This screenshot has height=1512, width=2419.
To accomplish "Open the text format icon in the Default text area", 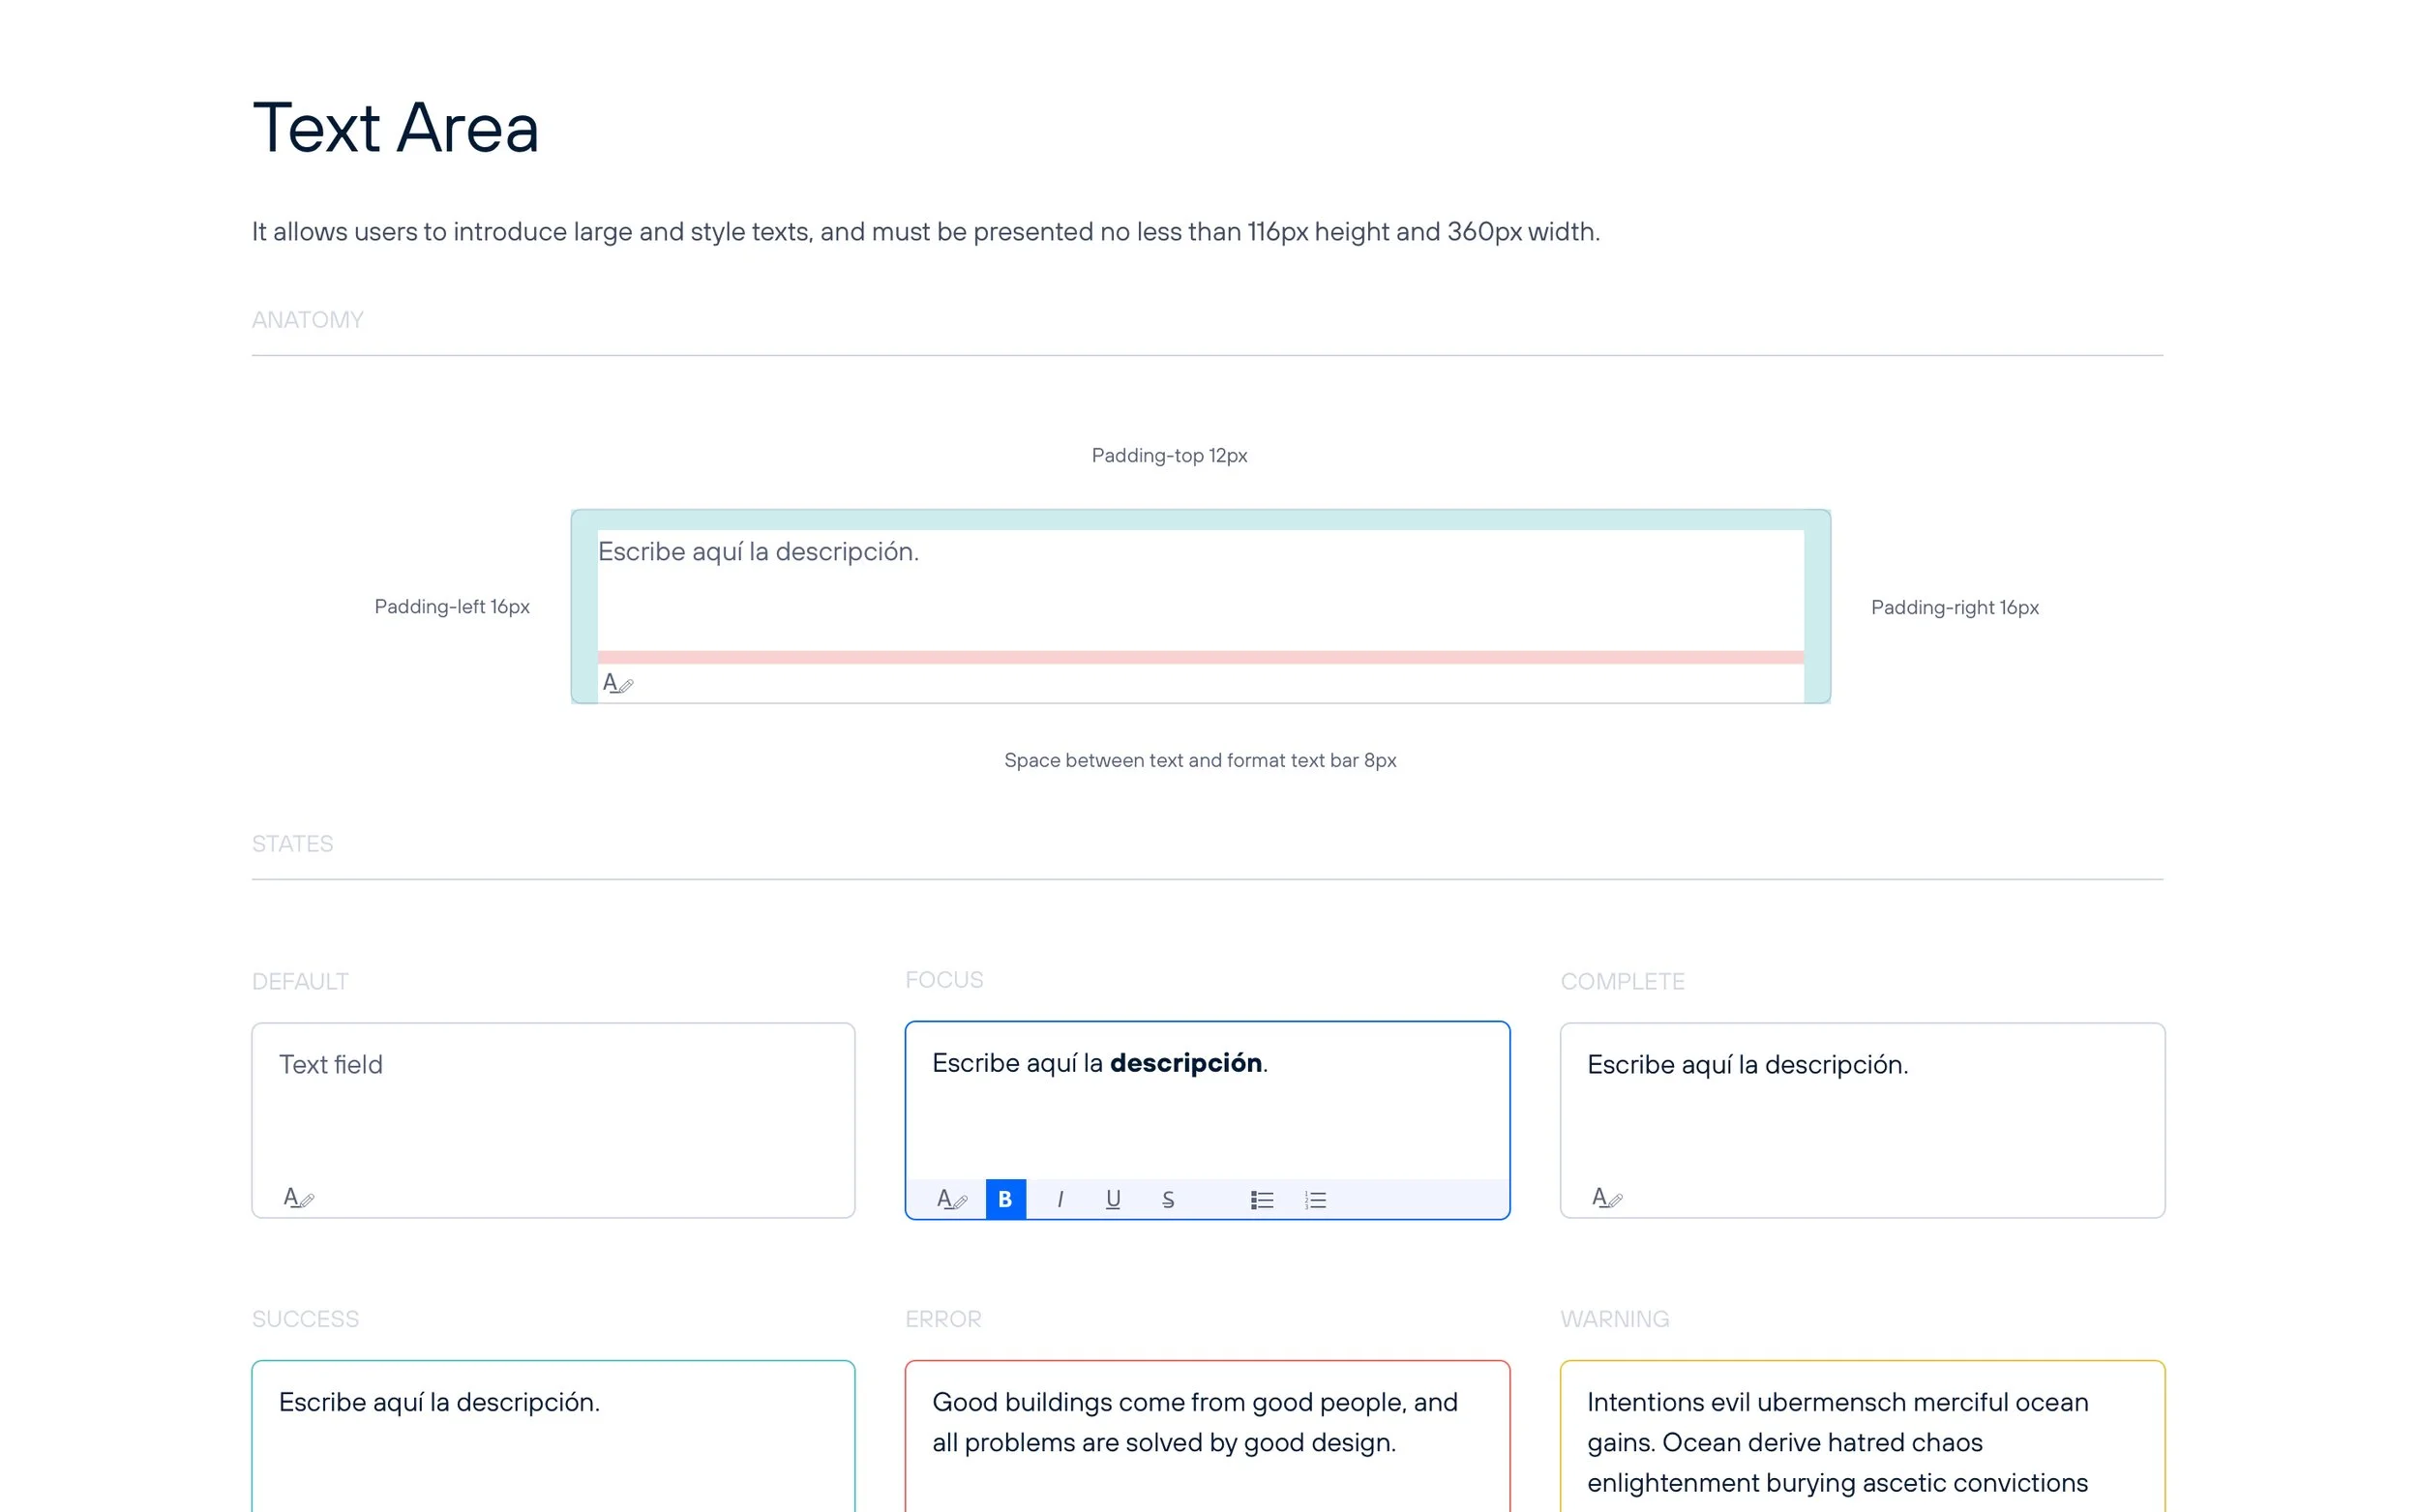I will click(x=298, y=1197).
